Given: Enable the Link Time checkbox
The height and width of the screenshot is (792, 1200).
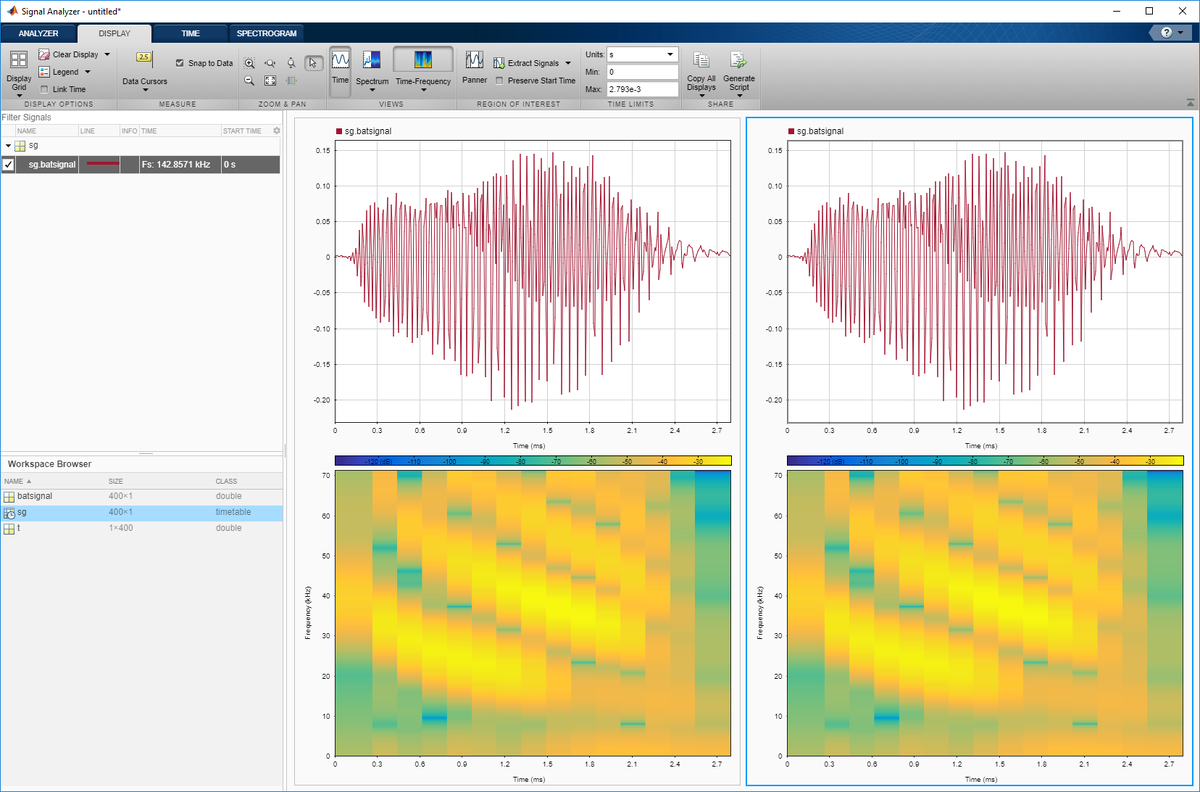Looking at the screenshot, I should (44, 89).
